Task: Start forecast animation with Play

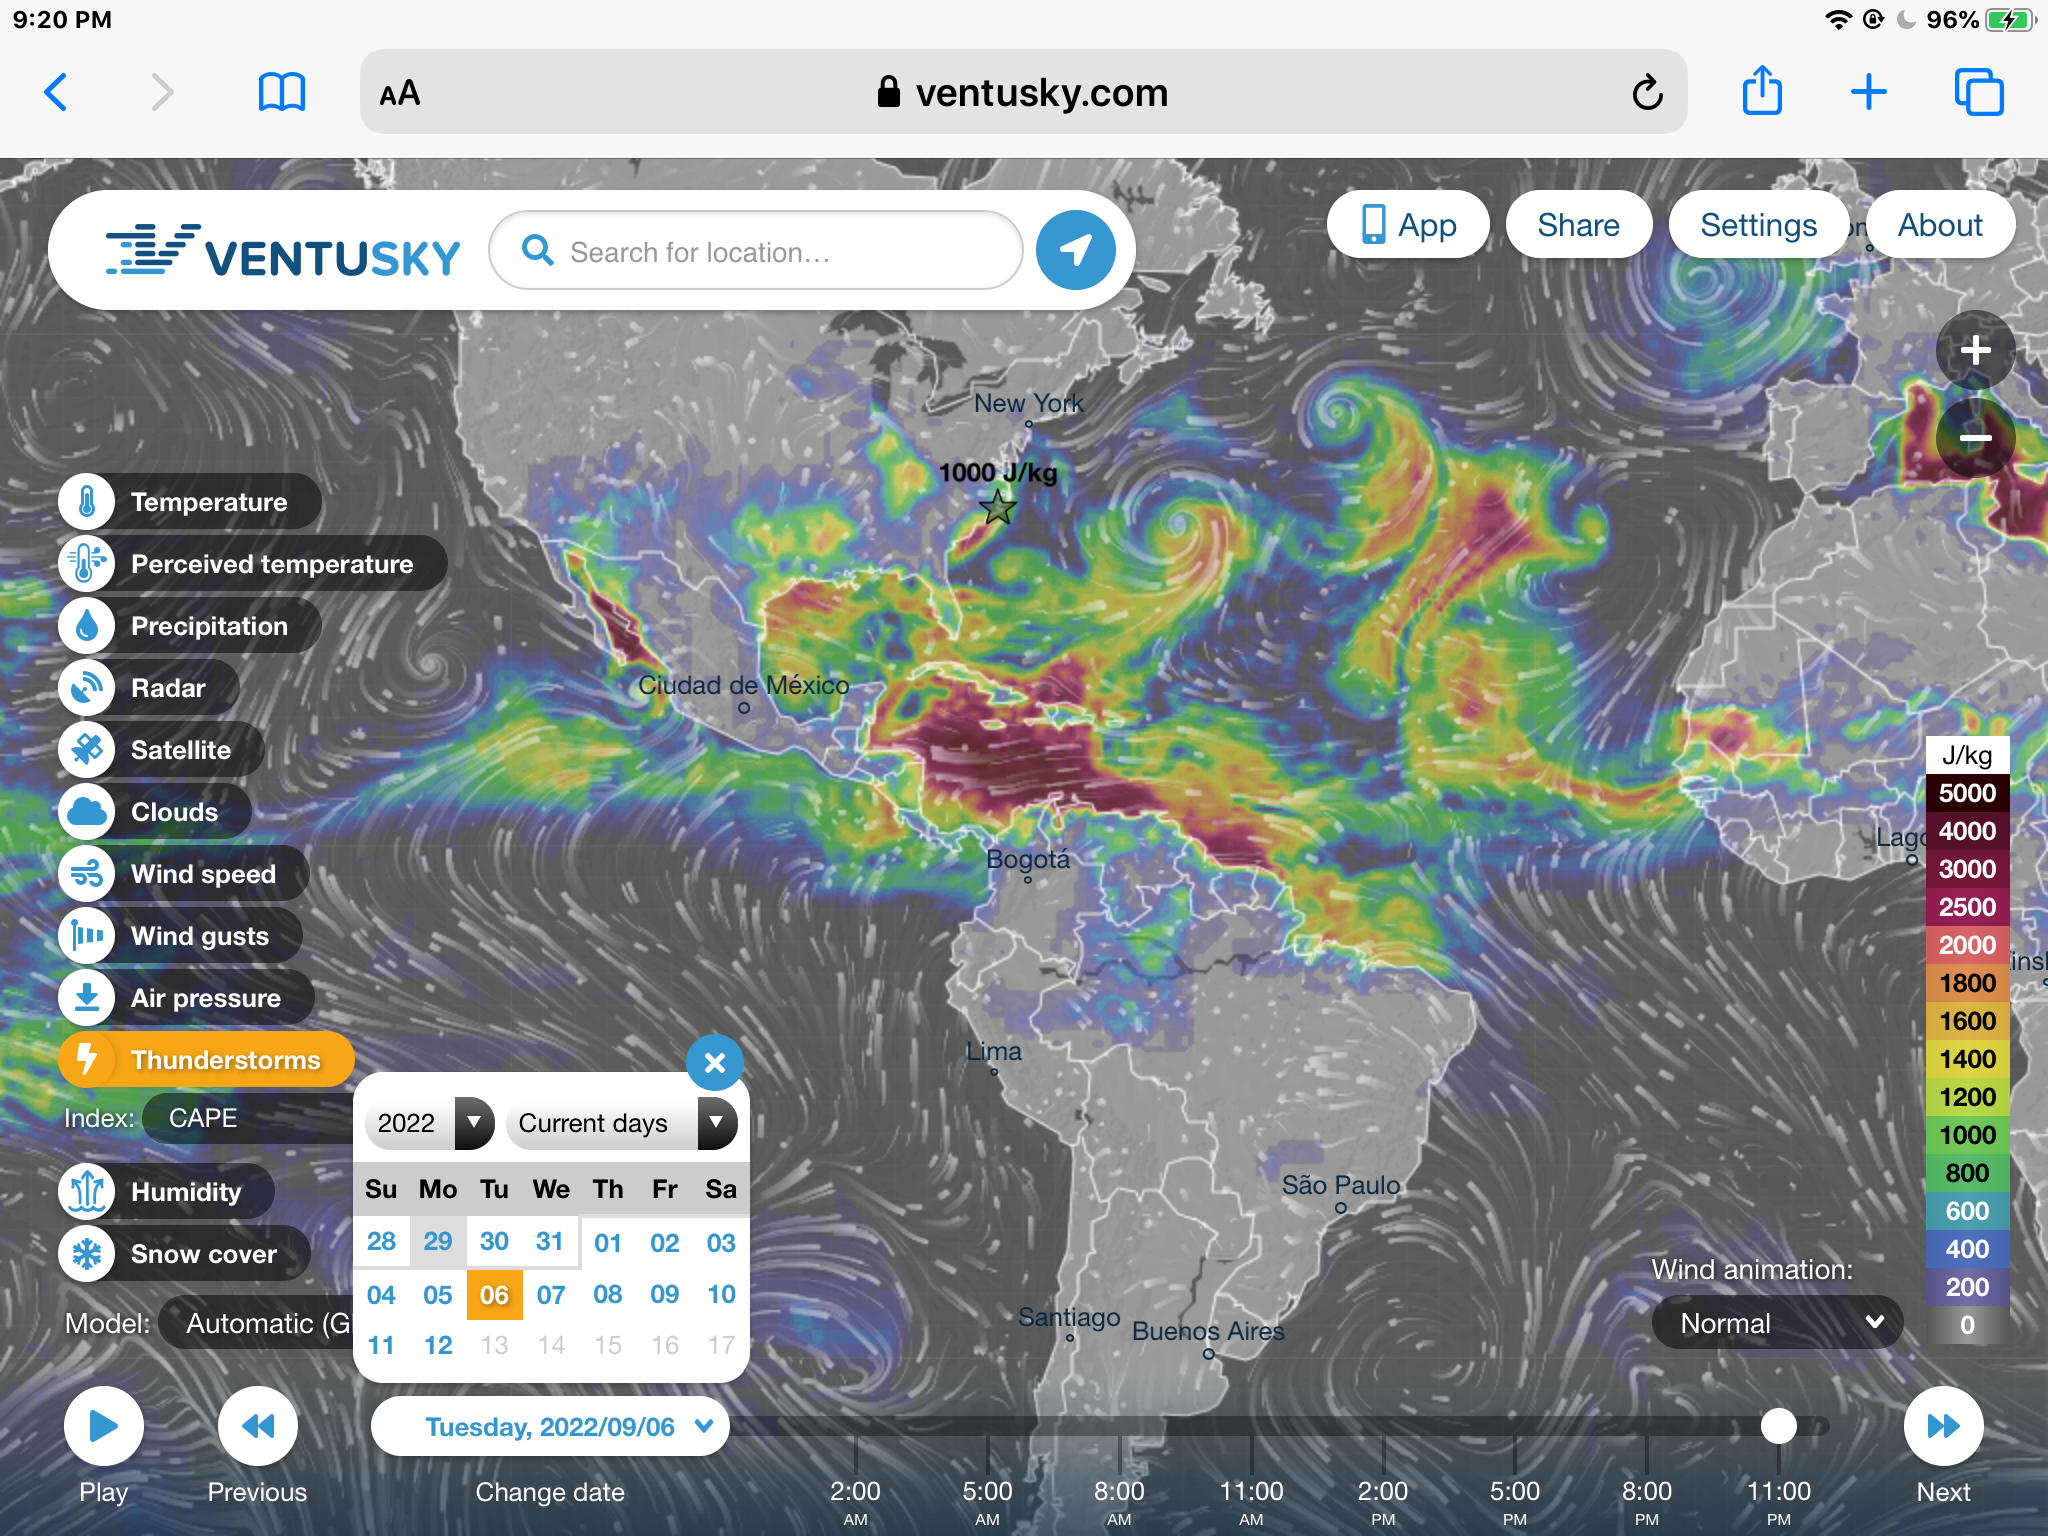Action: pyautogui.click(x=104, y=1426)
